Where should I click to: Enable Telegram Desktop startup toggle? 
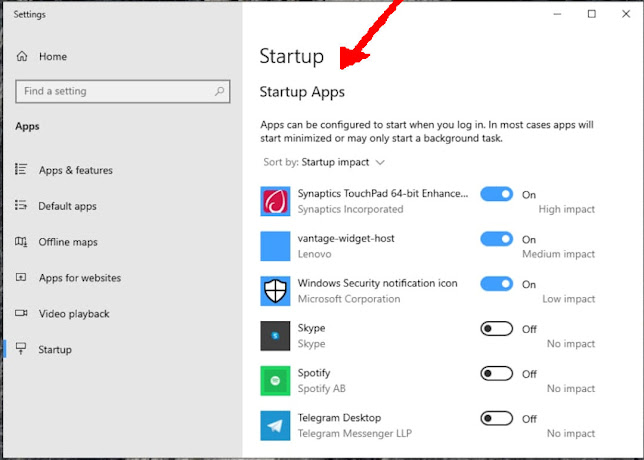(x=497, y=418)
